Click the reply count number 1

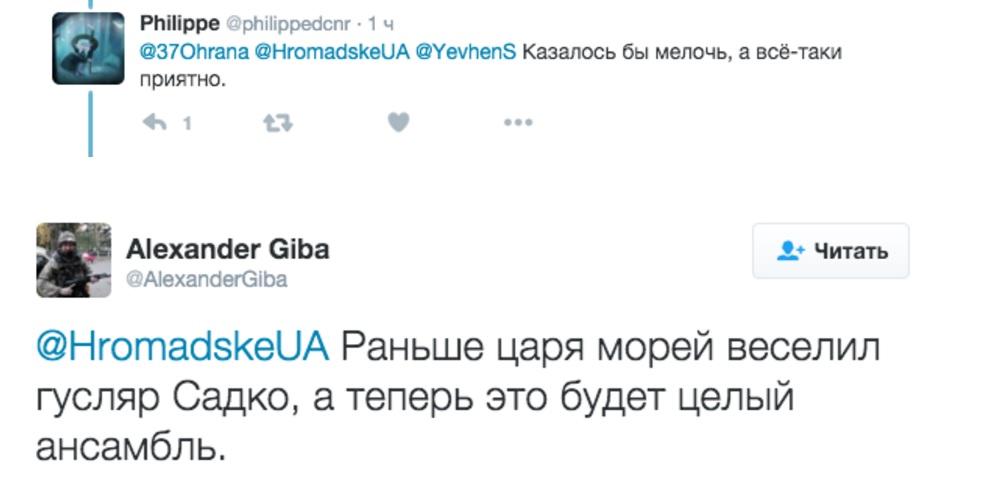[187, 123]
